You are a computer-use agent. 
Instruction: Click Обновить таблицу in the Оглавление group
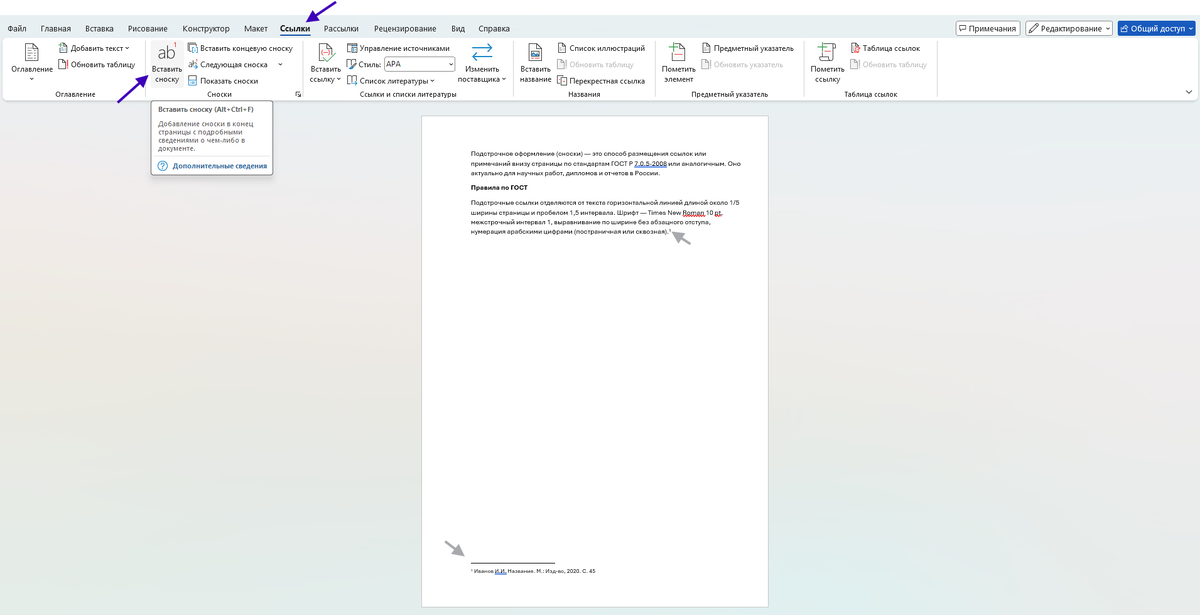(95, 64)
